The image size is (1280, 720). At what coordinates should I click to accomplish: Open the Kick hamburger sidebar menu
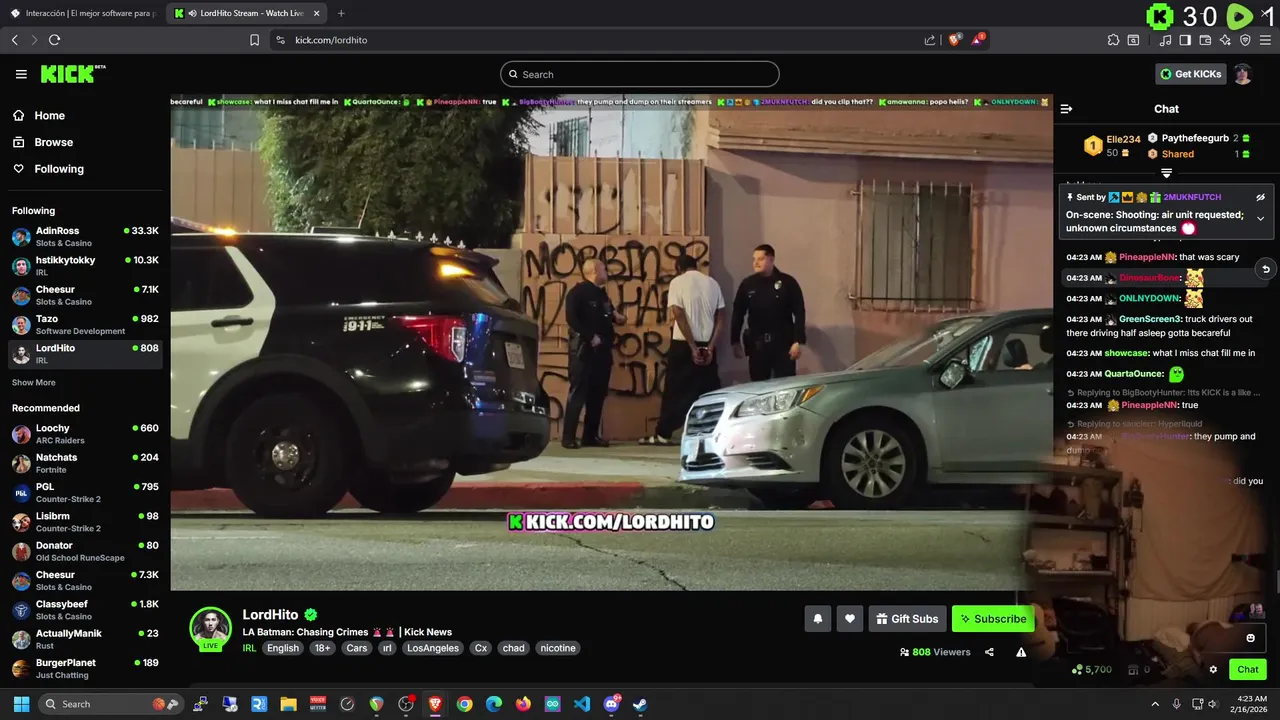pyautogui.click(x=21, y=74)
